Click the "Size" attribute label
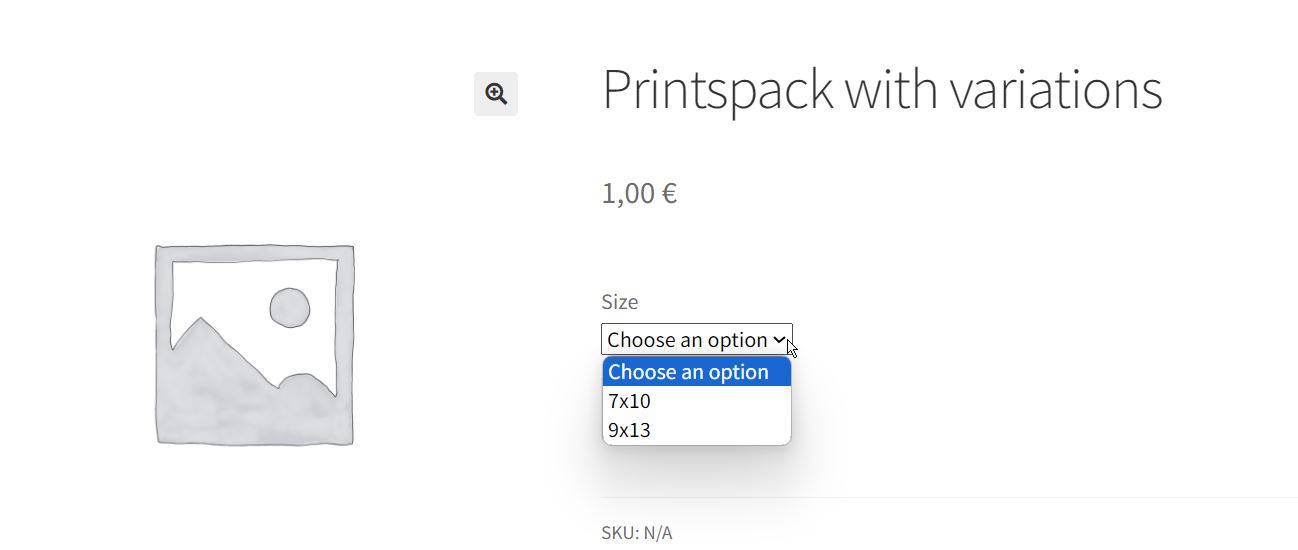This screenshot has width=1298, height=550. [x=619, y=302]
